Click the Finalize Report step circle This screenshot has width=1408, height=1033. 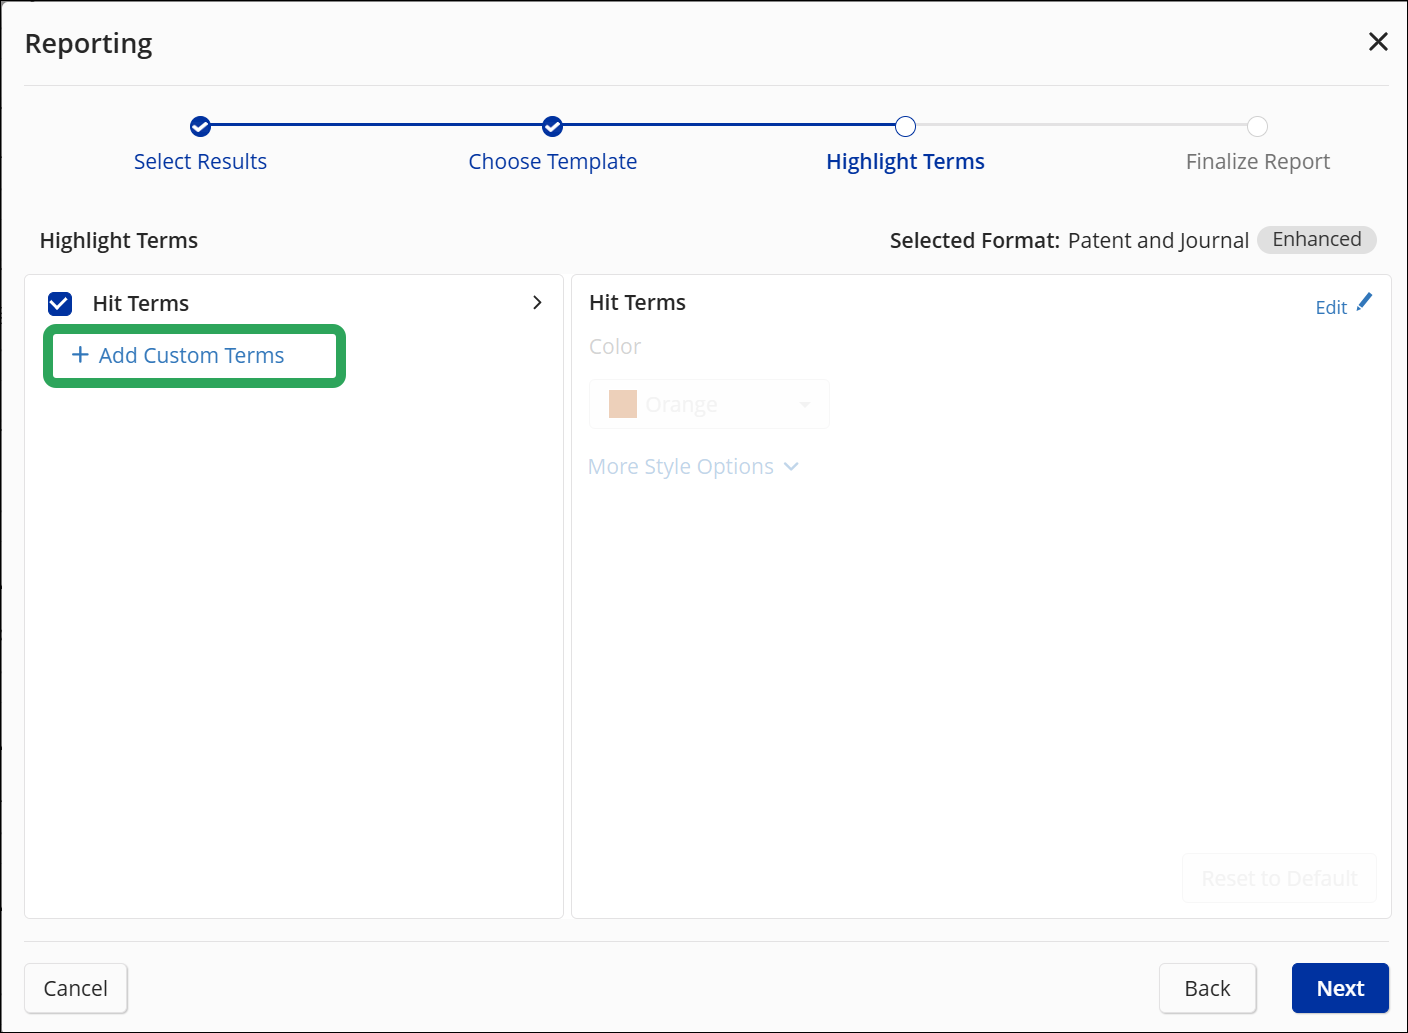point(1257,127)
